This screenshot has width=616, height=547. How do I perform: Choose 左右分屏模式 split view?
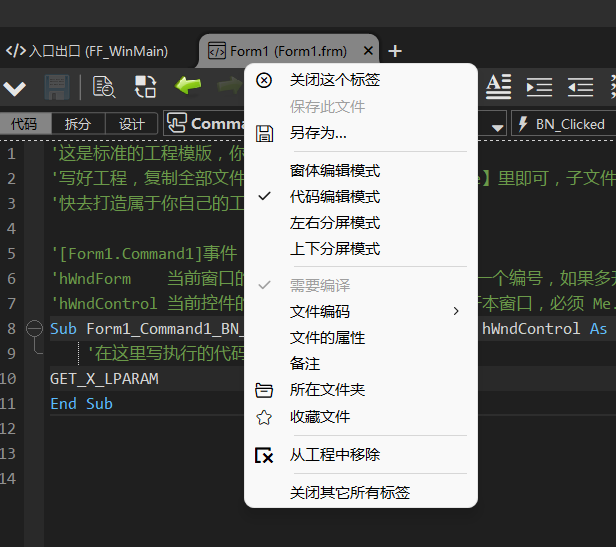(335, 223)
